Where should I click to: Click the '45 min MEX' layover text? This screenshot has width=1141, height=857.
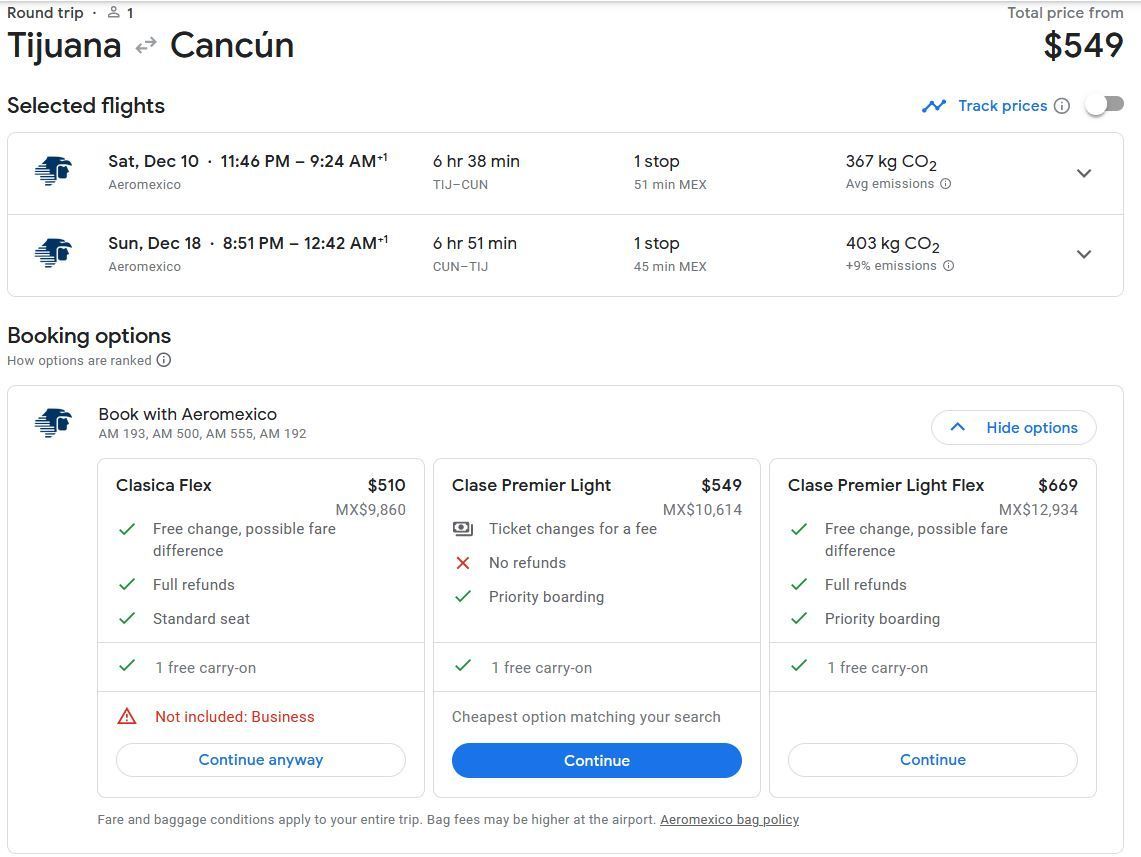click(x=670, y=267)
